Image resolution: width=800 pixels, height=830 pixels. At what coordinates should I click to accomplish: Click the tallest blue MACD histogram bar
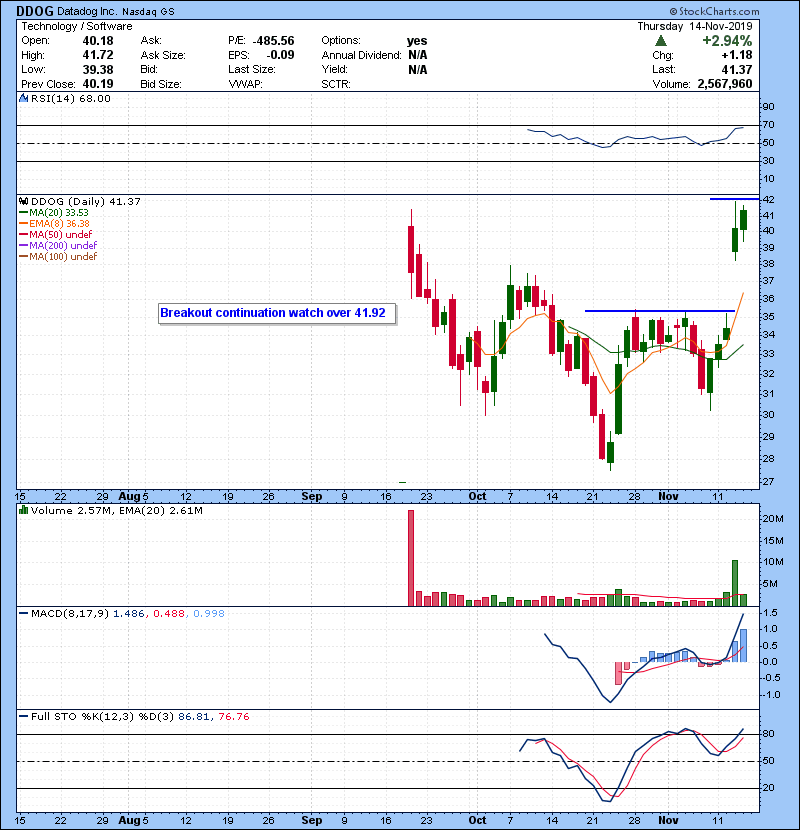pyautogui.click(x=743, y=645)
